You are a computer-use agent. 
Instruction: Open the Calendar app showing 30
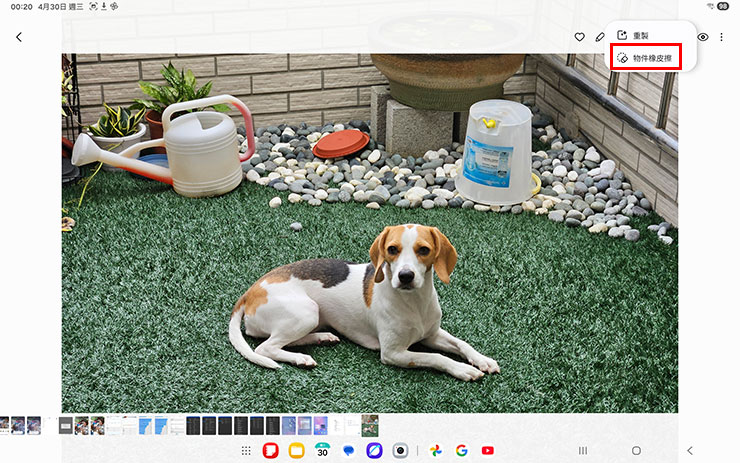[322, 450]
